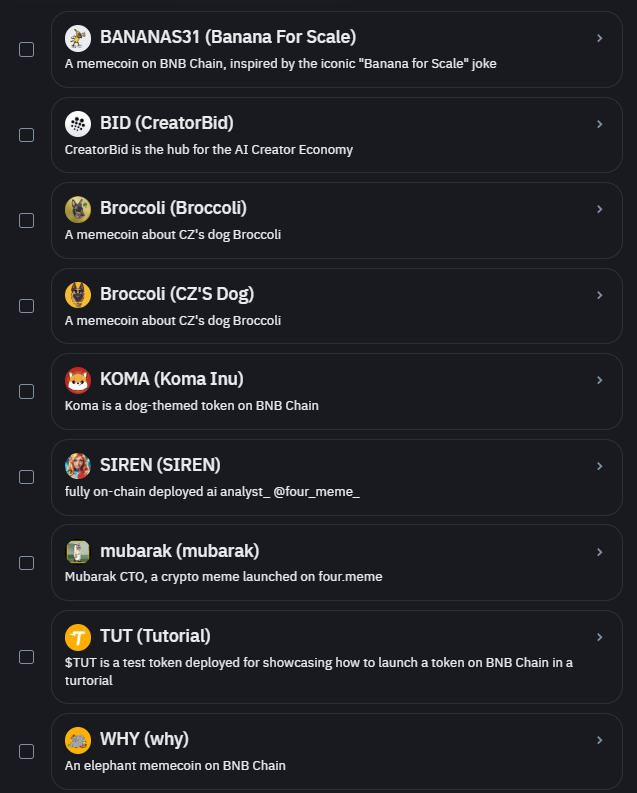The height and width of the screenshot is (793, 637).
Task: Expand the SIREN row chevron
Action: tap(599, 466)
